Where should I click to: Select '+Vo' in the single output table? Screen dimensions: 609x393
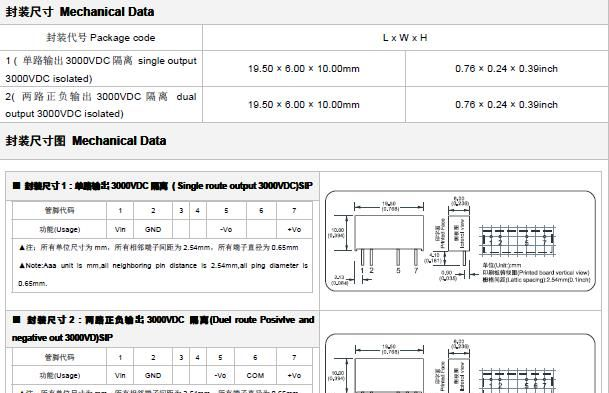(x=294, y=230)
